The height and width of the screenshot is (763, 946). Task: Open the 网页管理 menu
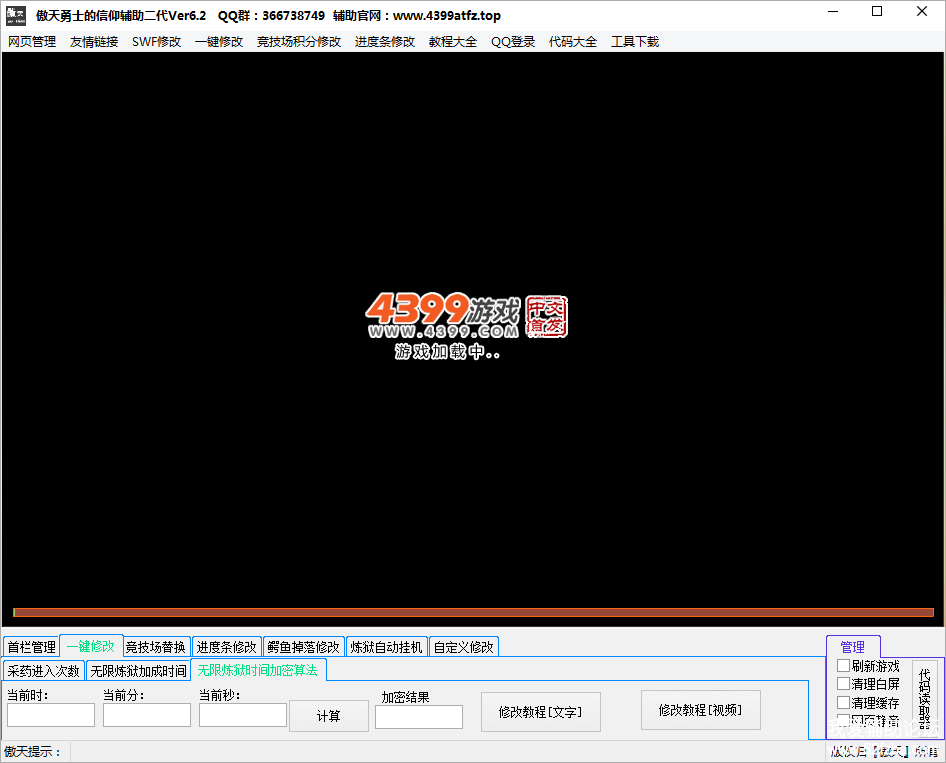[x=32, y=42]
